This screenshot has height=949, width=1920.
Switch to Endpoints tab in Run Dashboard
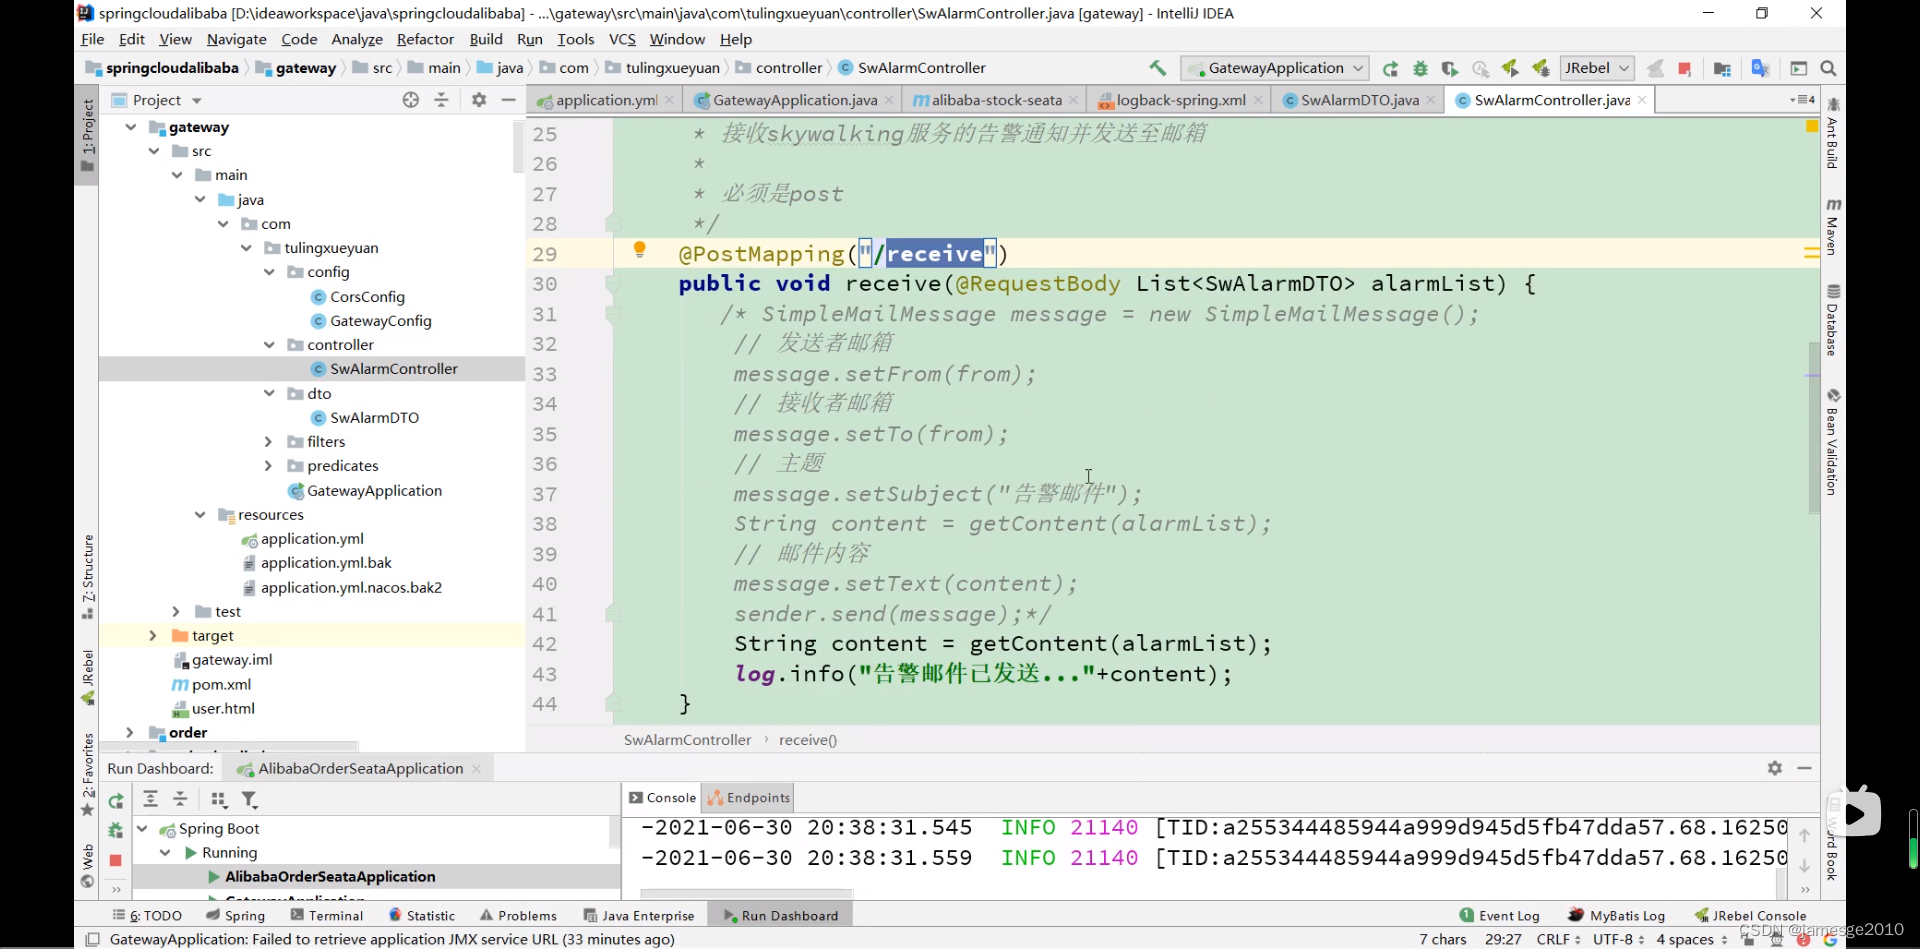[749, 797]
